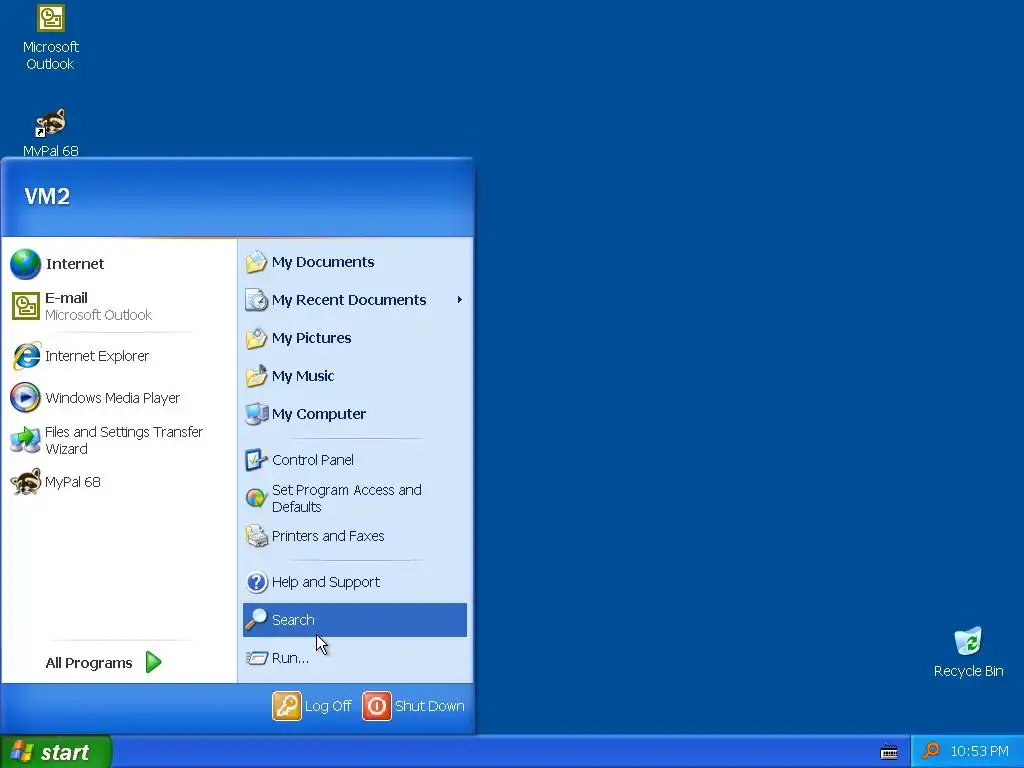Viewport: 1024px width, 768px height.
Task: Click Set Program Access and Defaults text
Action: (x=347, y=498)
